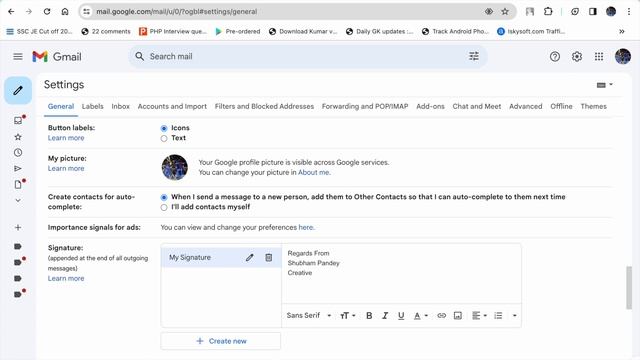Toggle italic in signature editor
The height and width of the screenshot is (360, 640).
385,316
